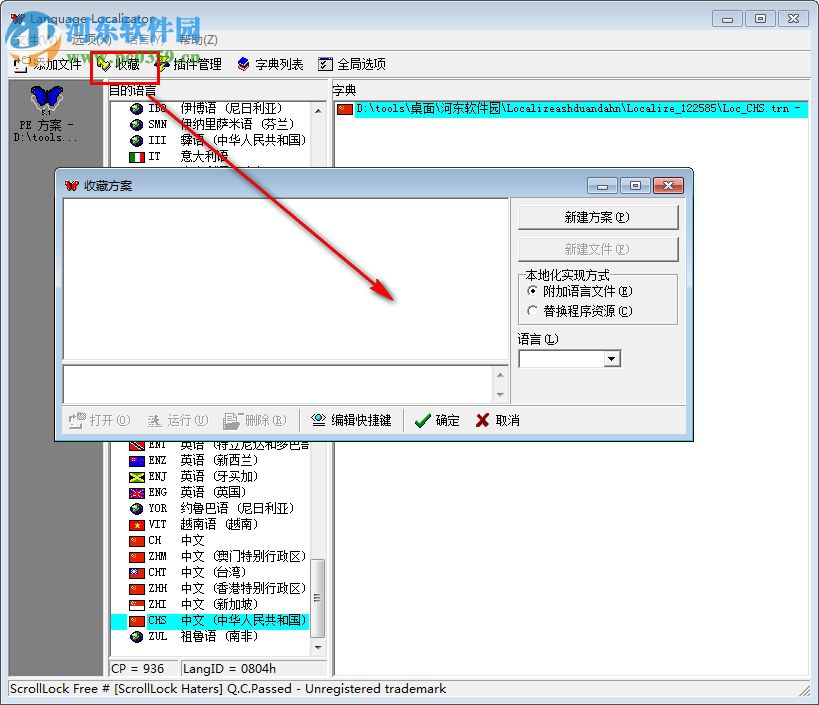Image resolution: width=819 pixels, height=705 pixels.
Task: Click the 新建文件 button
Action: 596,248
